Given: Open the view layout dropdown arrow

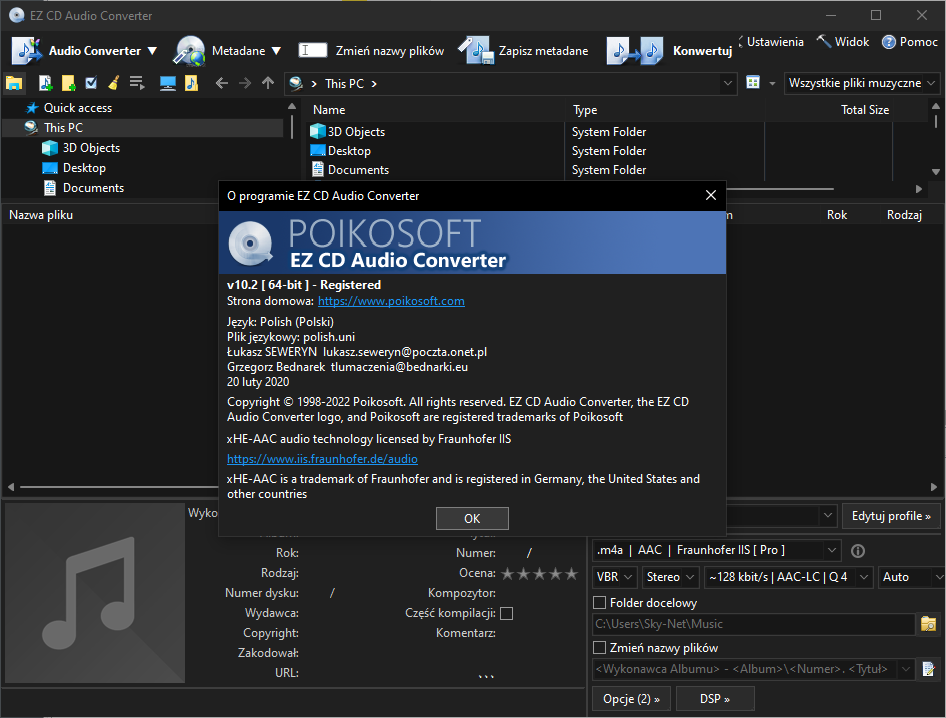Looking at the screenshot, I should pos(772,83).
